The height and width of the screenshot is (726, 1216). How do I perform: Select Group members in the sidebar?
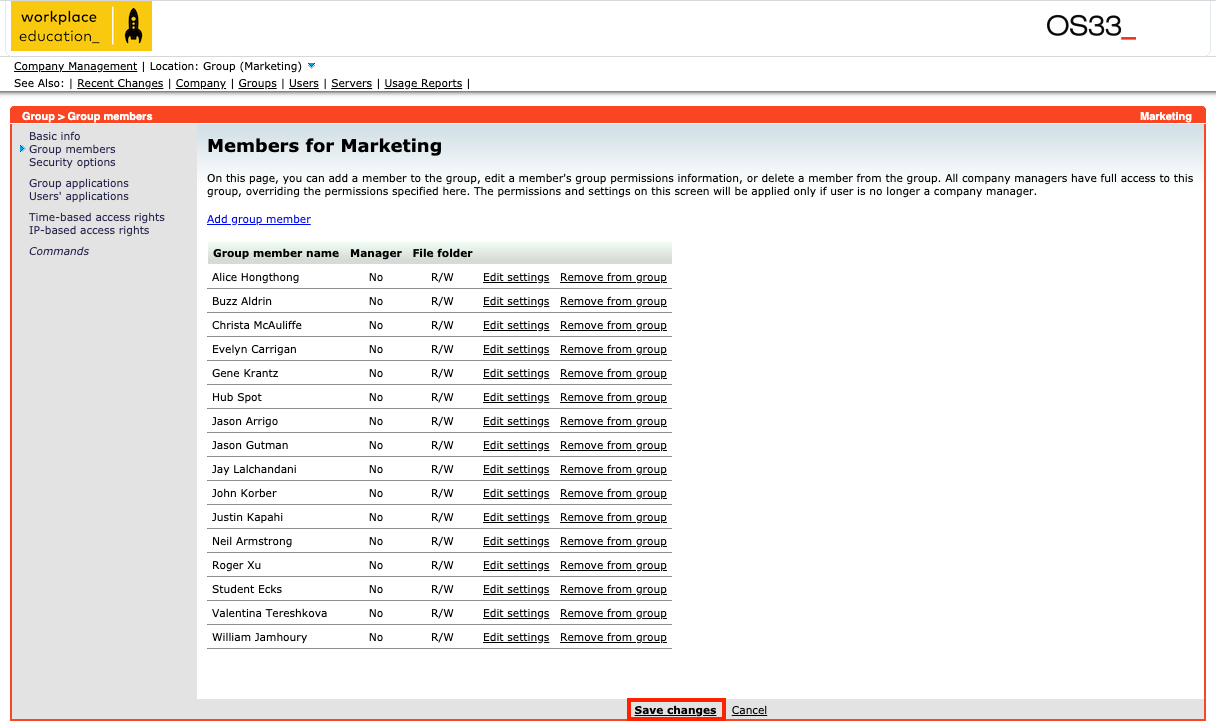click(72, 149)
